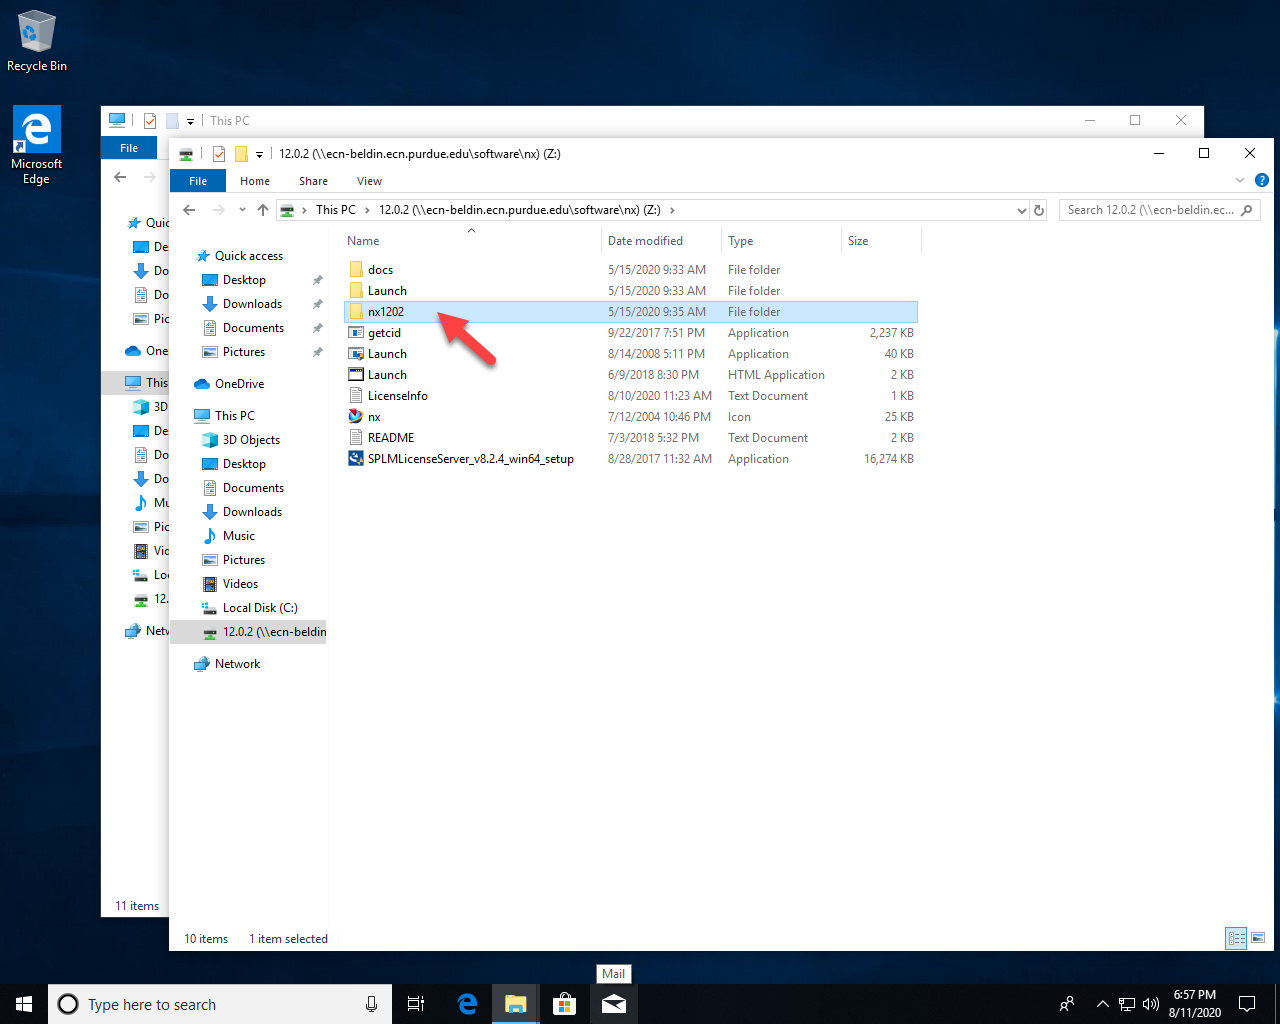
Task: Open the Share ribbon tab
Action: pyautogui.click(x=313, y=181)
